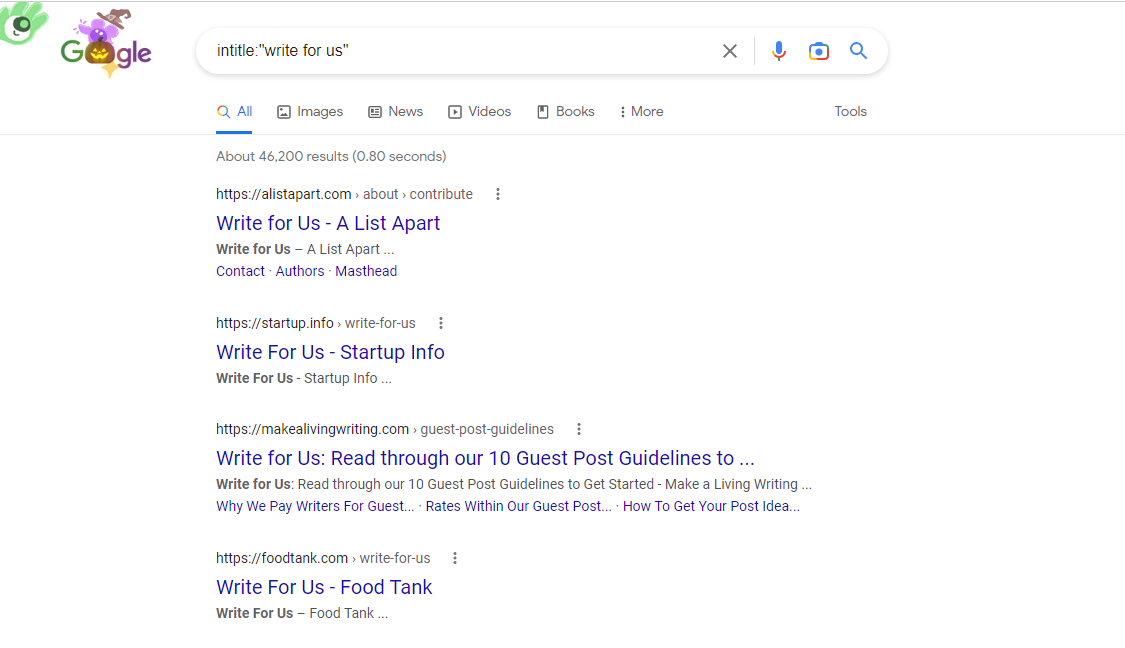Click inside the search query text field
The width and height of the screenshot is (1125, 648).
coord(450,51)
